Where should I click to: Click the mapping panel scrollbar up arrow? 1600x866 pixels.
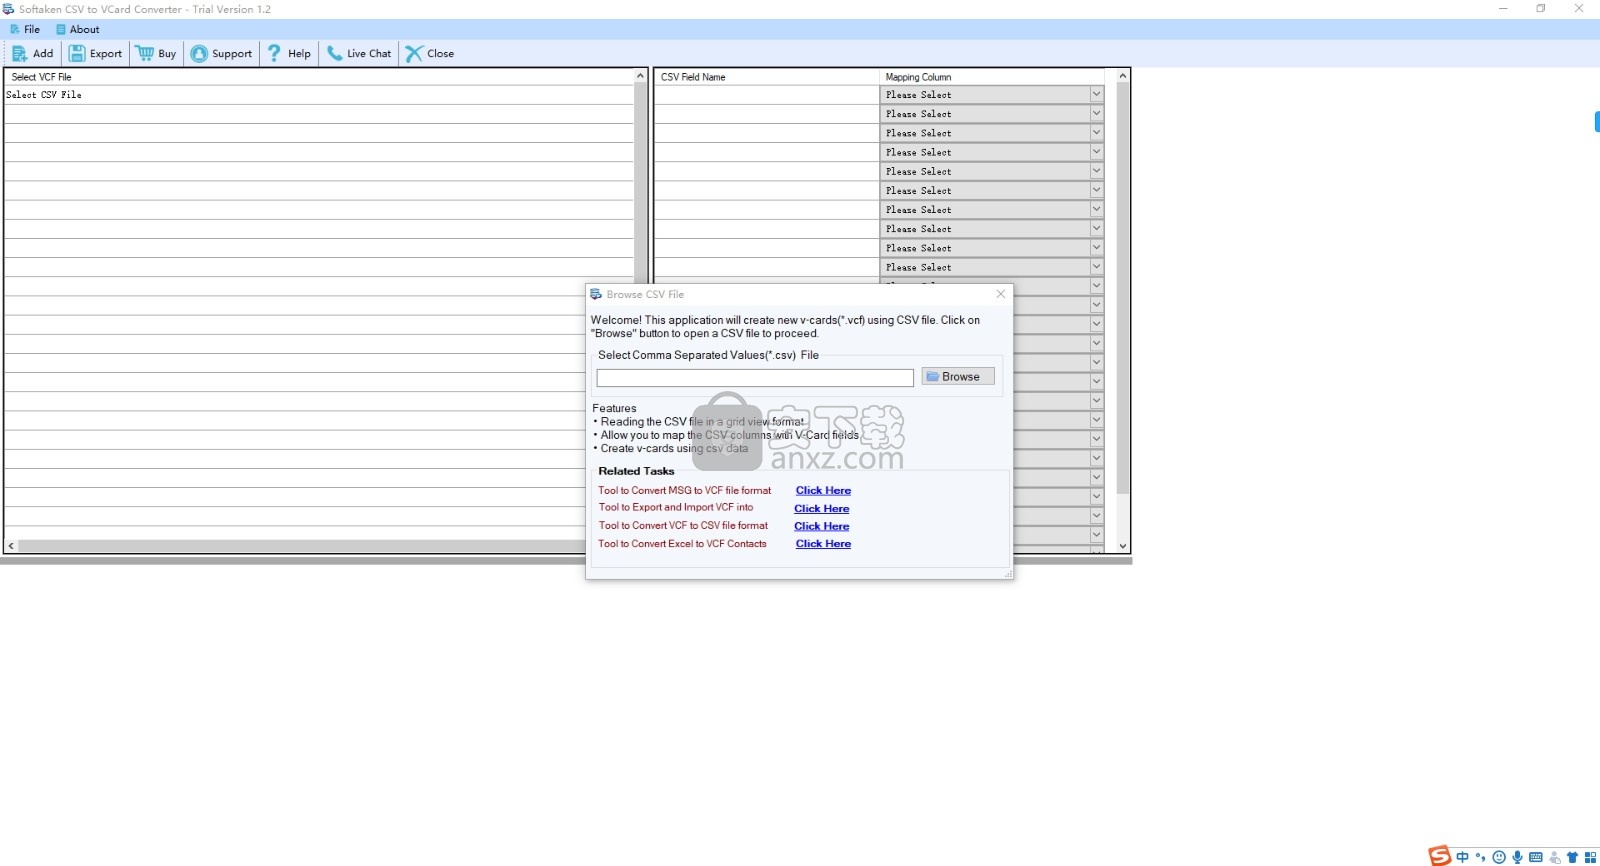1123,76
